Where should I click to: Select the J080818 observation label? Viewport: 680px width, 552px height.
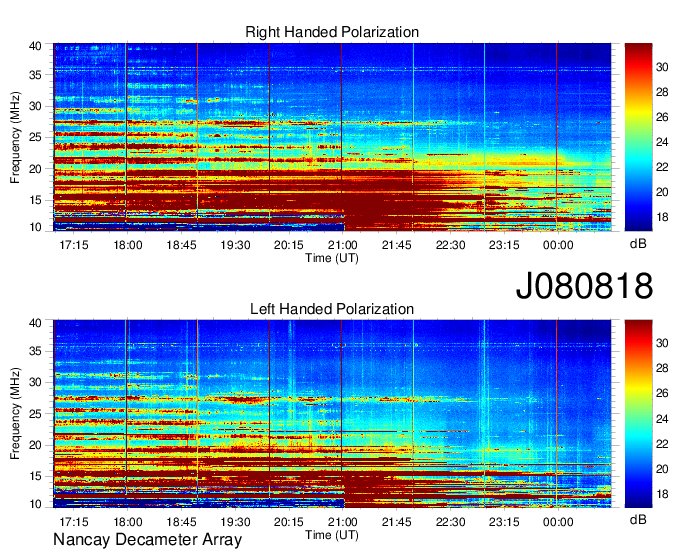click(584, 286)
